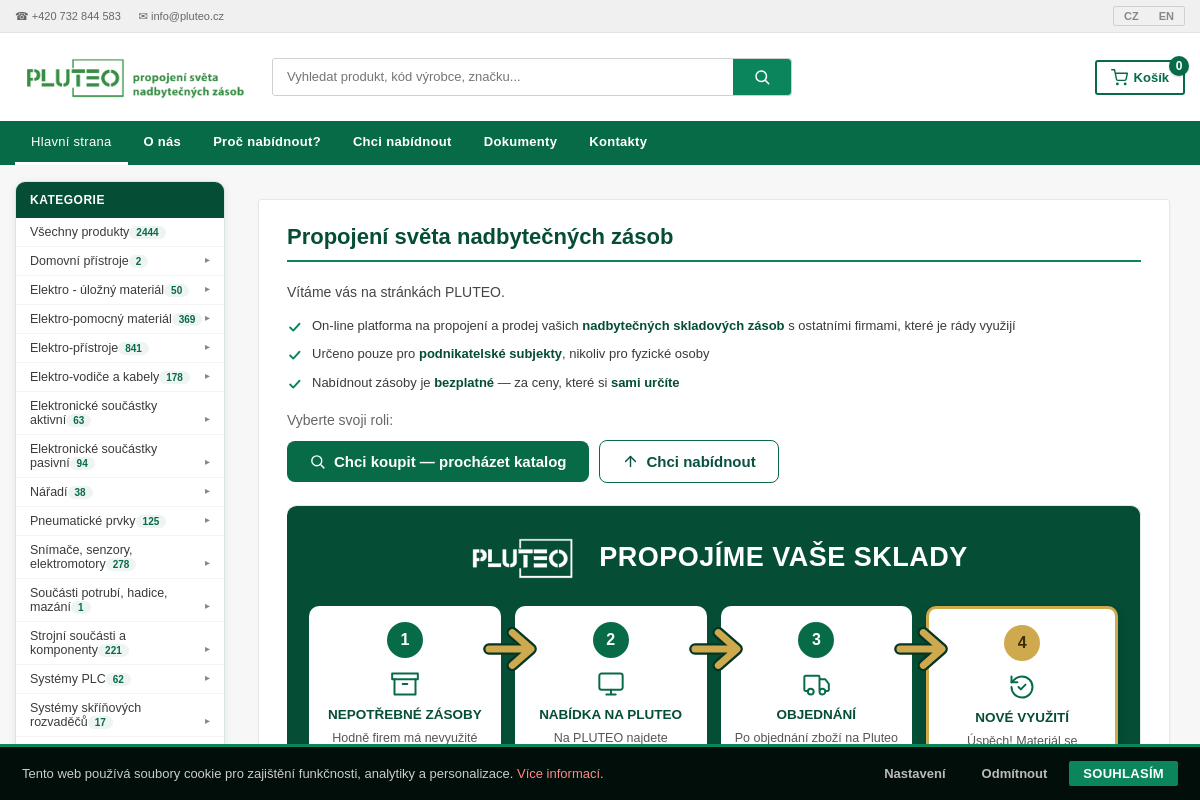Open O nás menu item
The height and width of the screenshot is (800, 1200).
pos(162,142)
